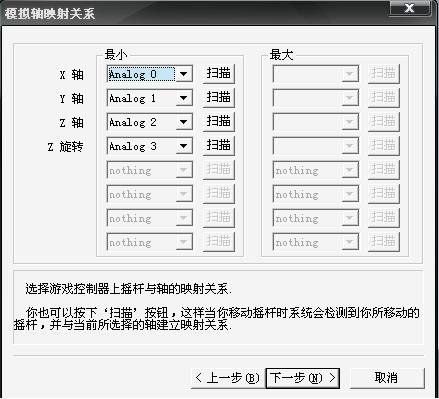
Task: Close the 模拟轴映射关系 dialog
Action: coord(409,8)
